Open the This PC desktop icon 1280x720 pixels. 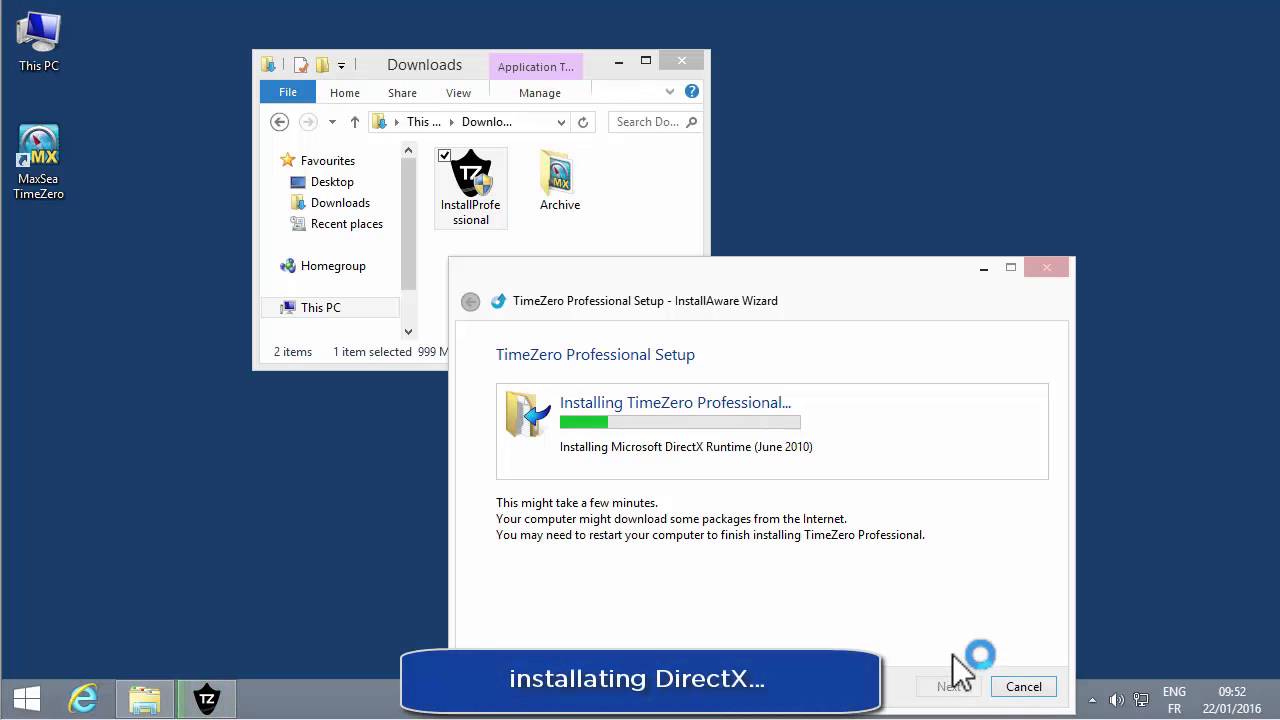pyautogui.click(x=39, y=42)
